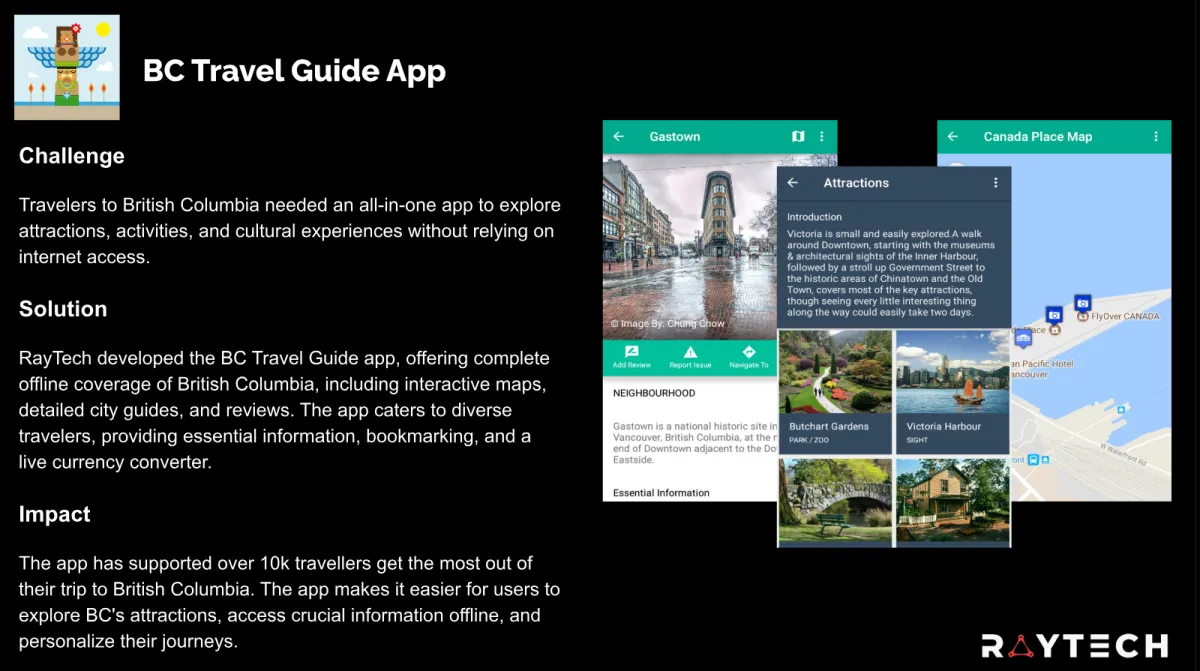The width and height of the screenshot is (1200, 671).
Task: Click the "NEIGHBOURHOOD" section label
Action: [x=654, y=394]
